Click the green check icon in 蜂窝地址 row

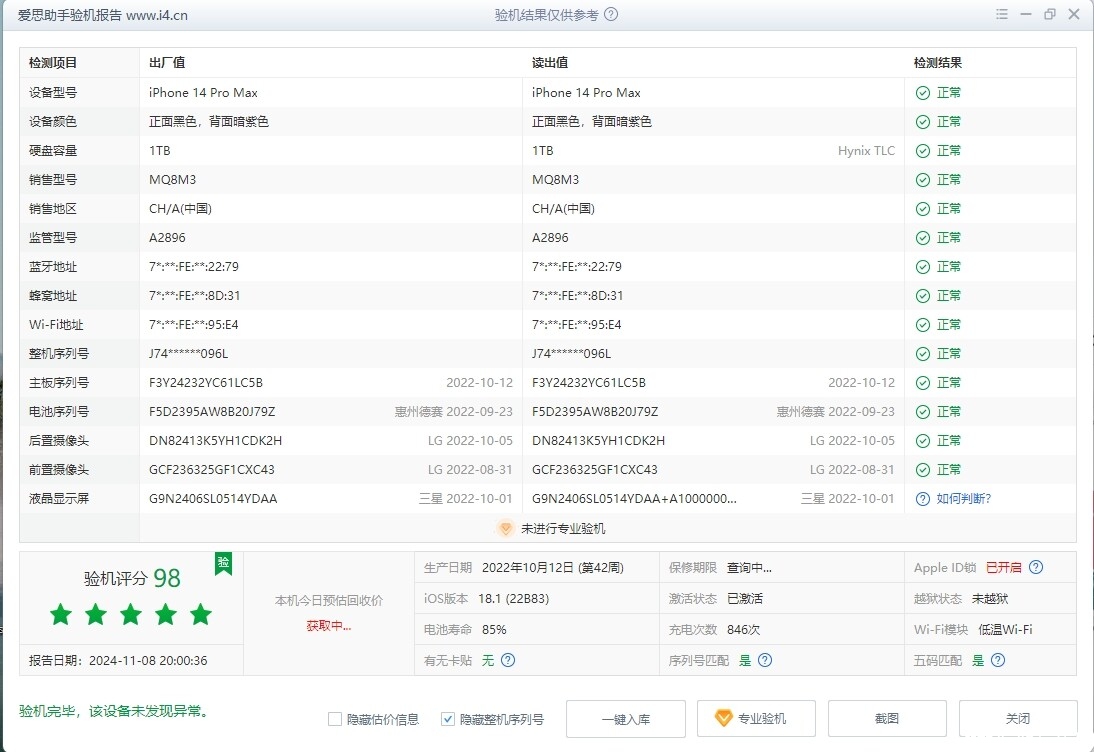(922, 296)
